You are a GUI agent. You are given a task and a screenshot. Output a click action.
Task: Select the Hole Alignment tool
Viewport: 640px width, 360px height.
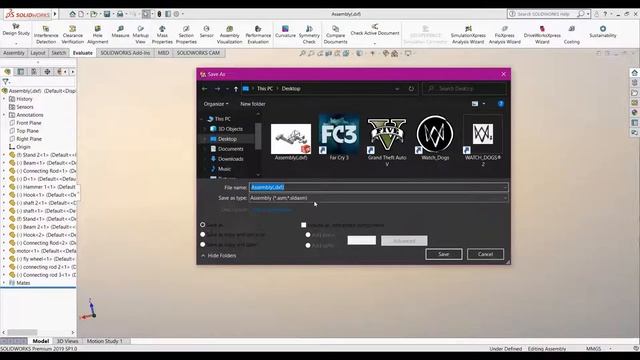pyautogui.click(x=98, y=35)
